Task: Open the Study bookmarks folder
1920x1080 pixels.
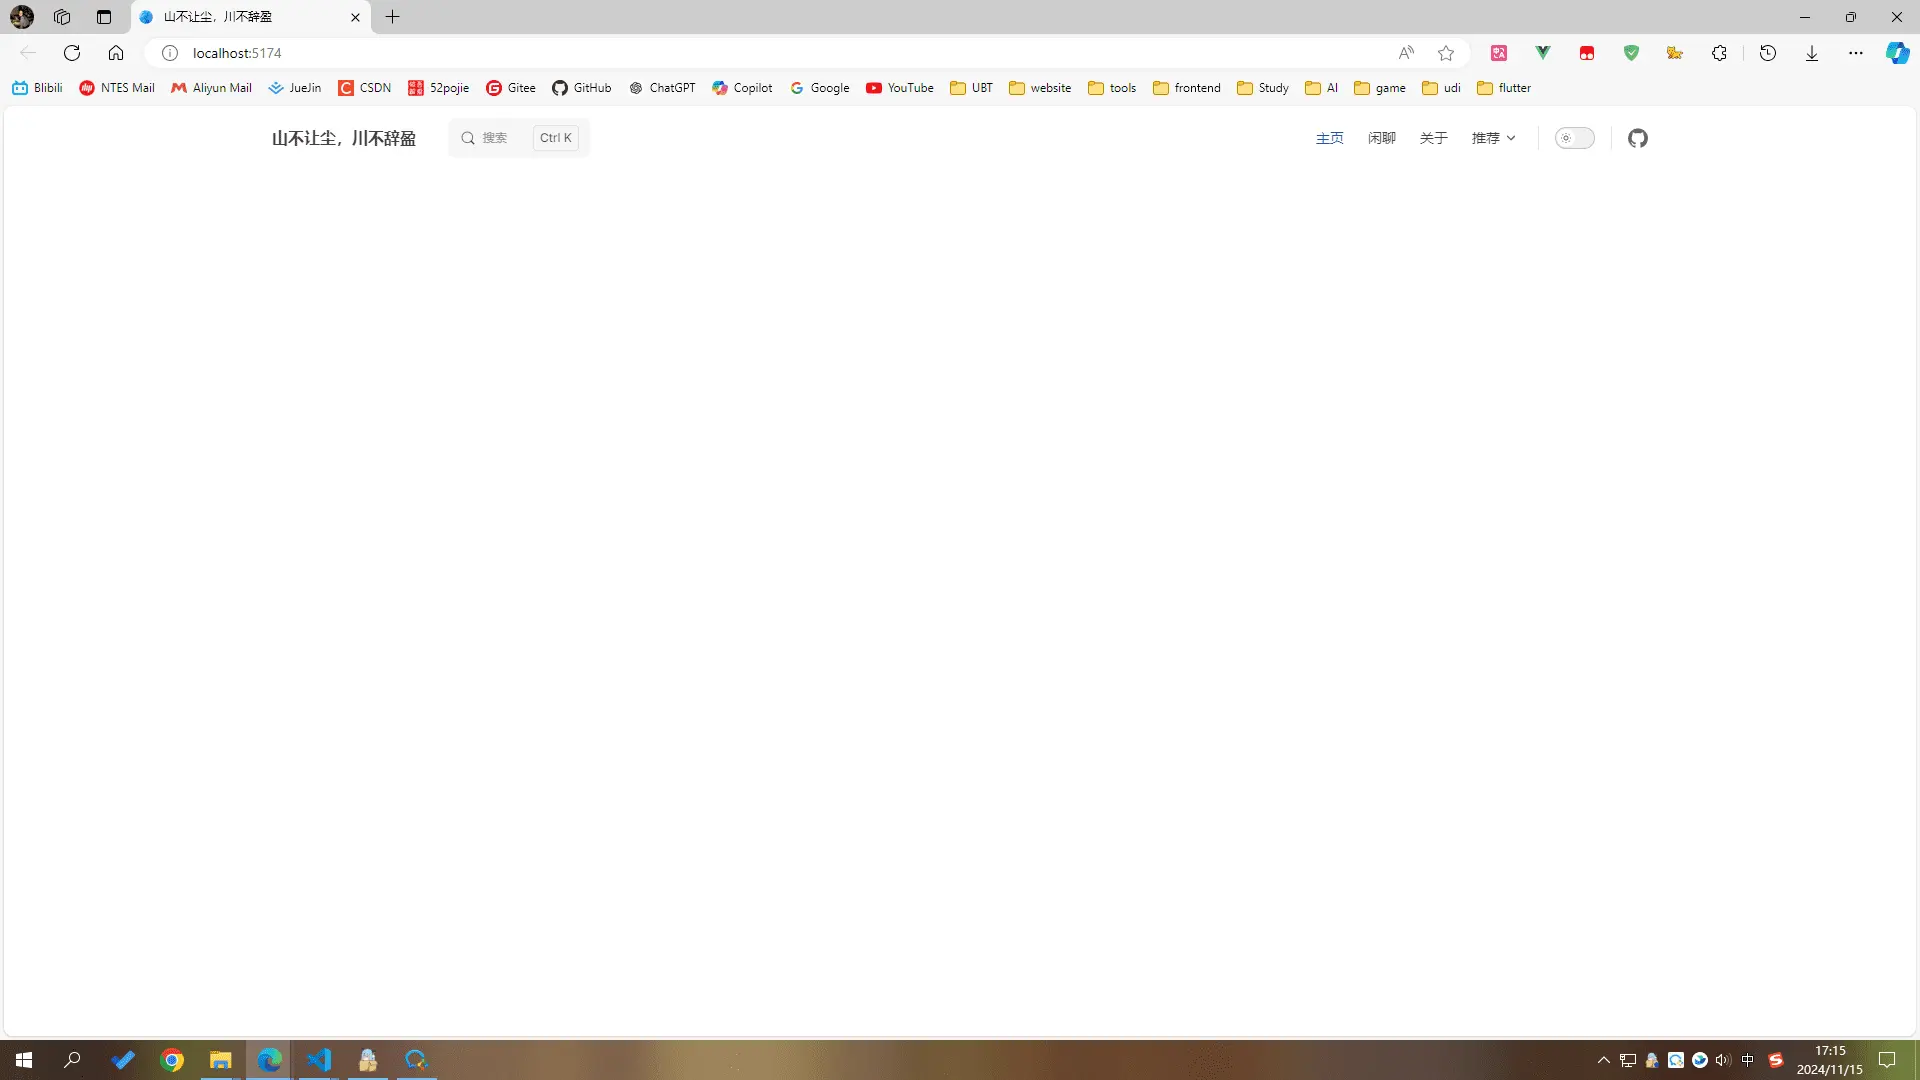Action: coord(1262,88)
